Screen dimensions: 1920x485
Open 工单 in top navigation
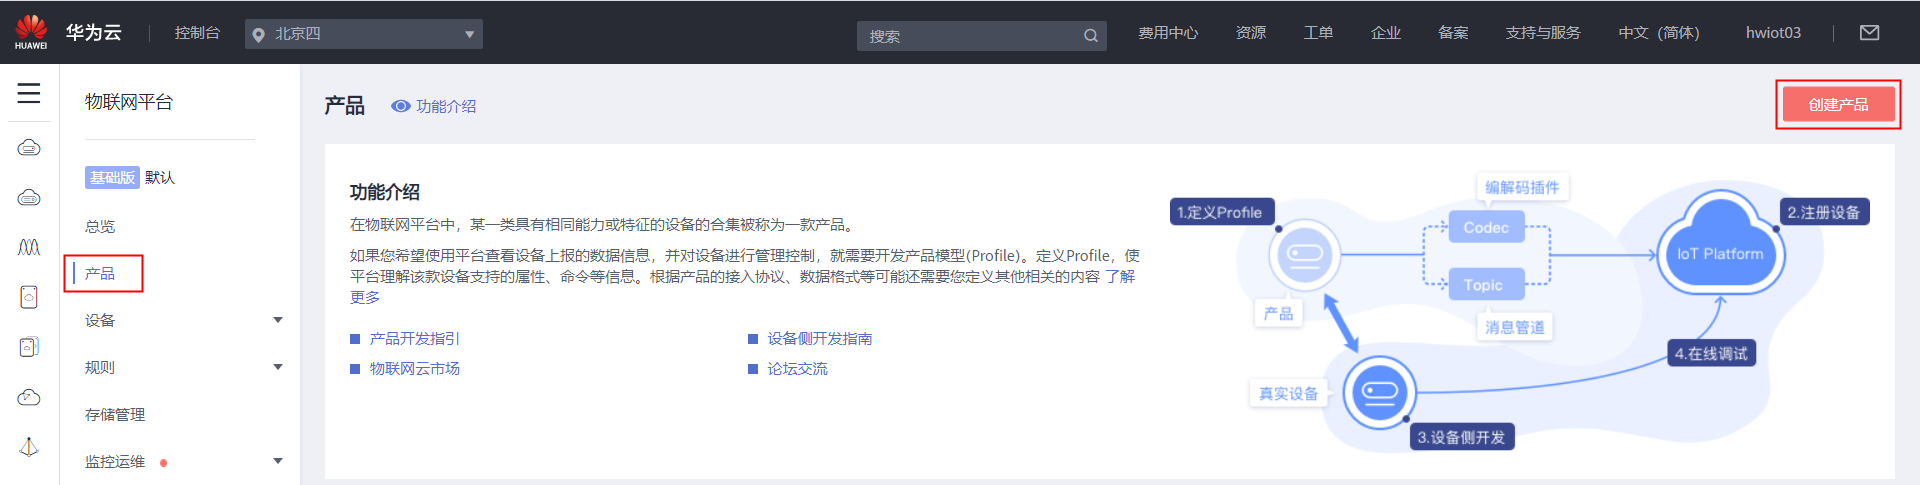coord(1318,33)
